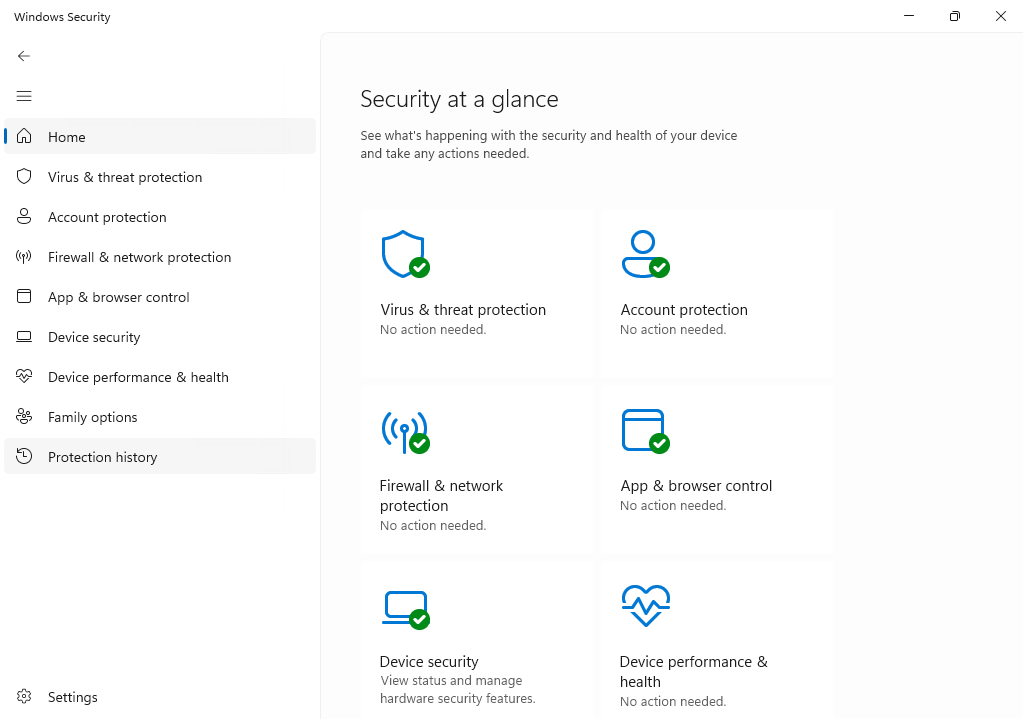Select Home in the sidebar
This screenshot has height=719, width=1023.
[67, 137]
